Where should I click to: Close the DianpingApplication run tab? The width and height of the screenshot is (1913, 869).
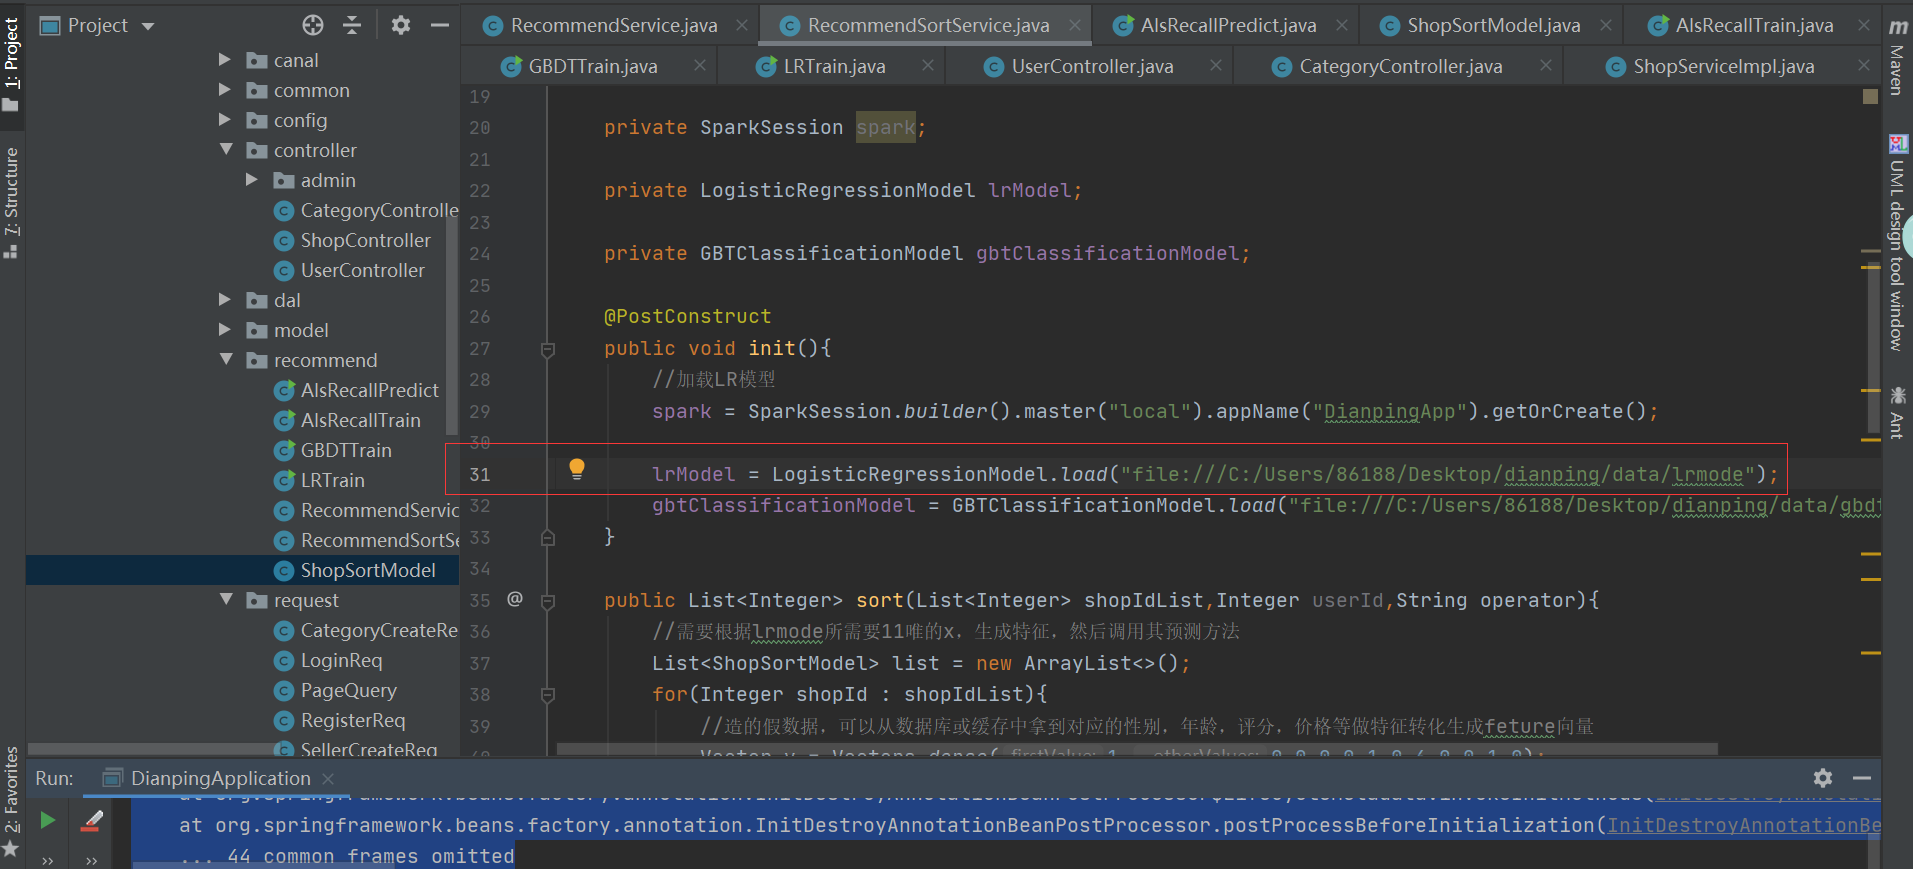(328, 778)
